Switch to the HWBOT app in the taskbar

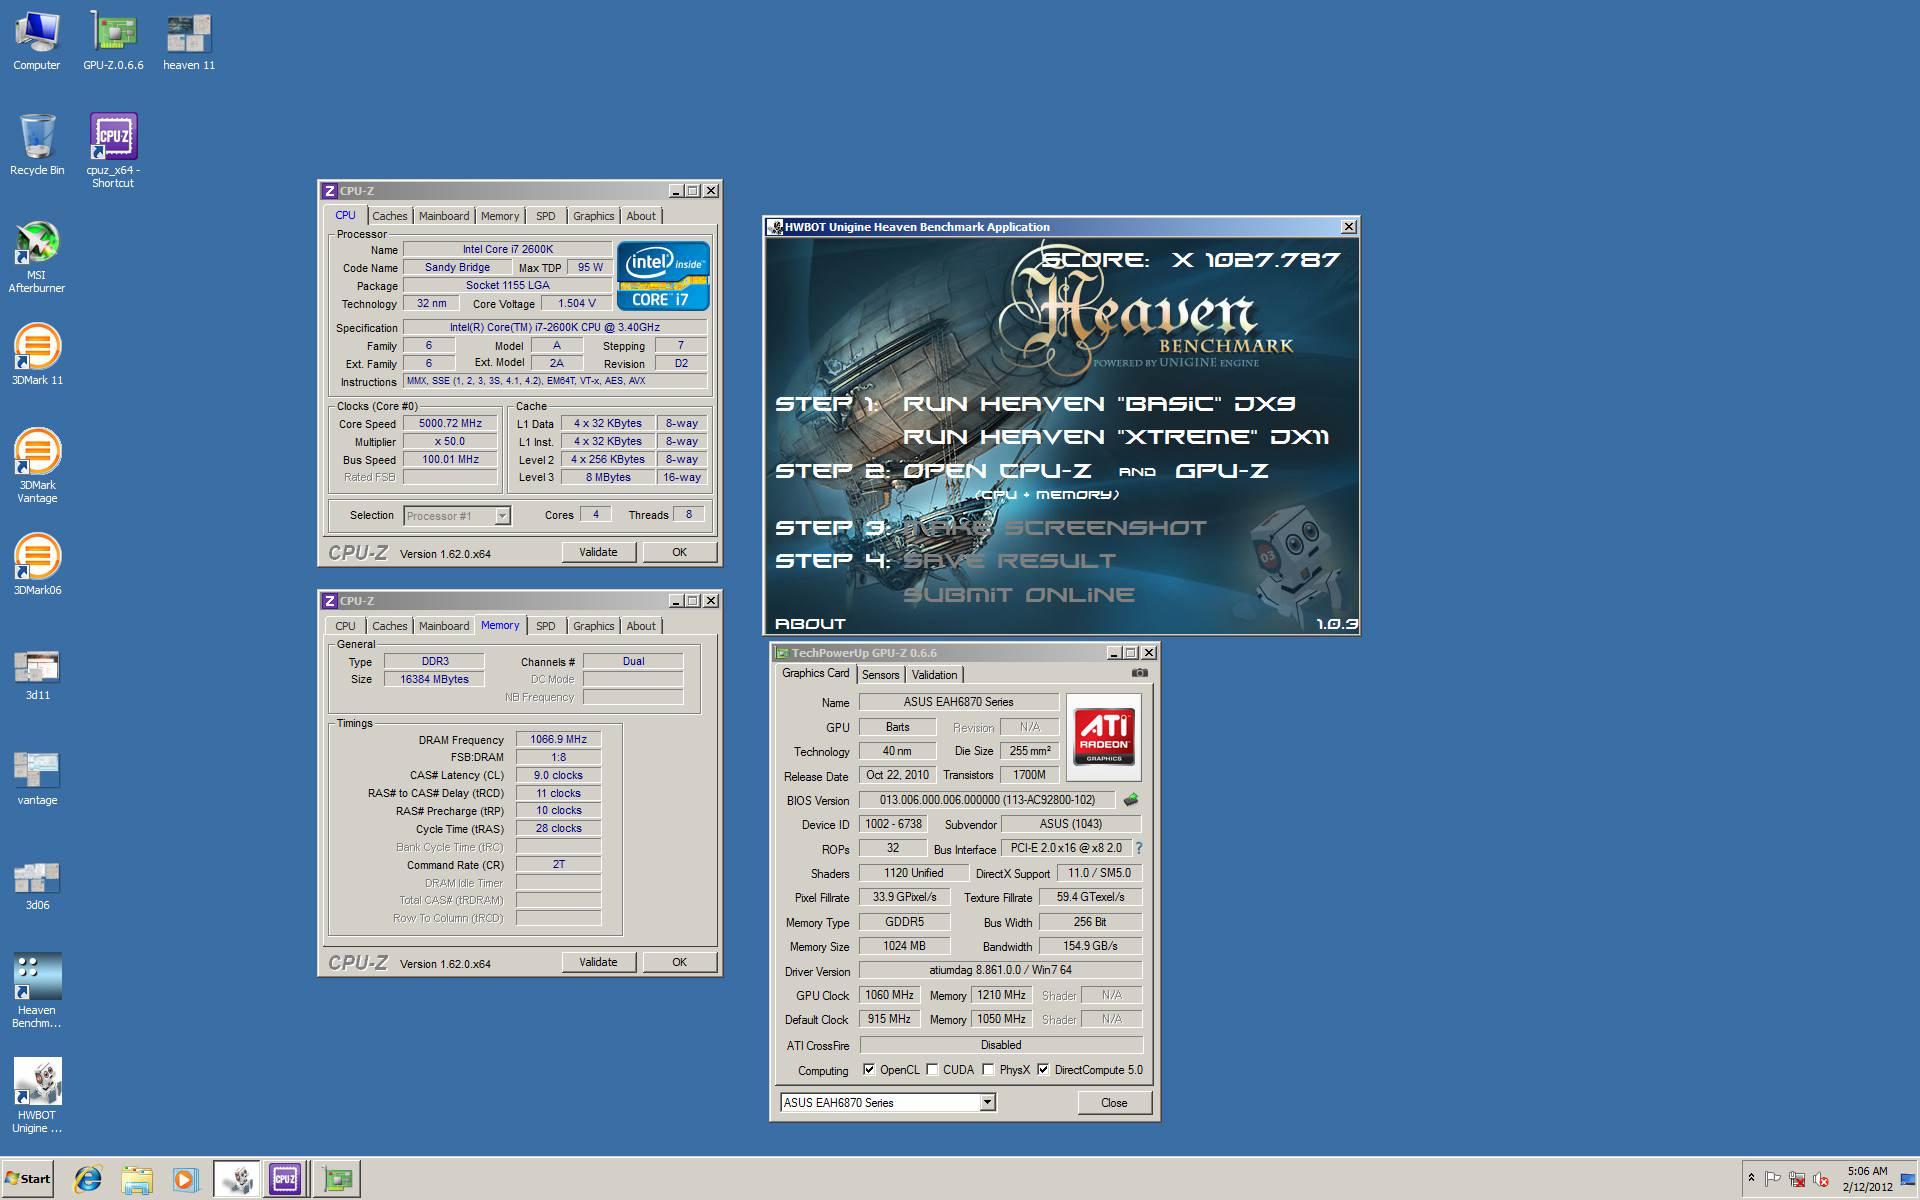[x=237, y=1179]
